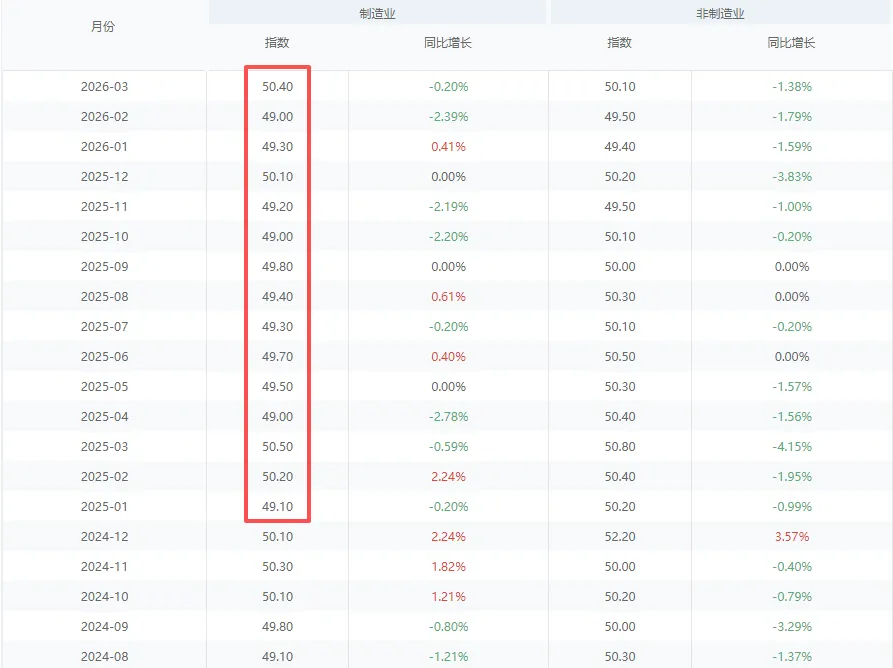The height and width of the screenshot is (668, 893).
Task: Click non-manufacturing index 50.10 in 2026-03 row
Action: tap(620, 87)
